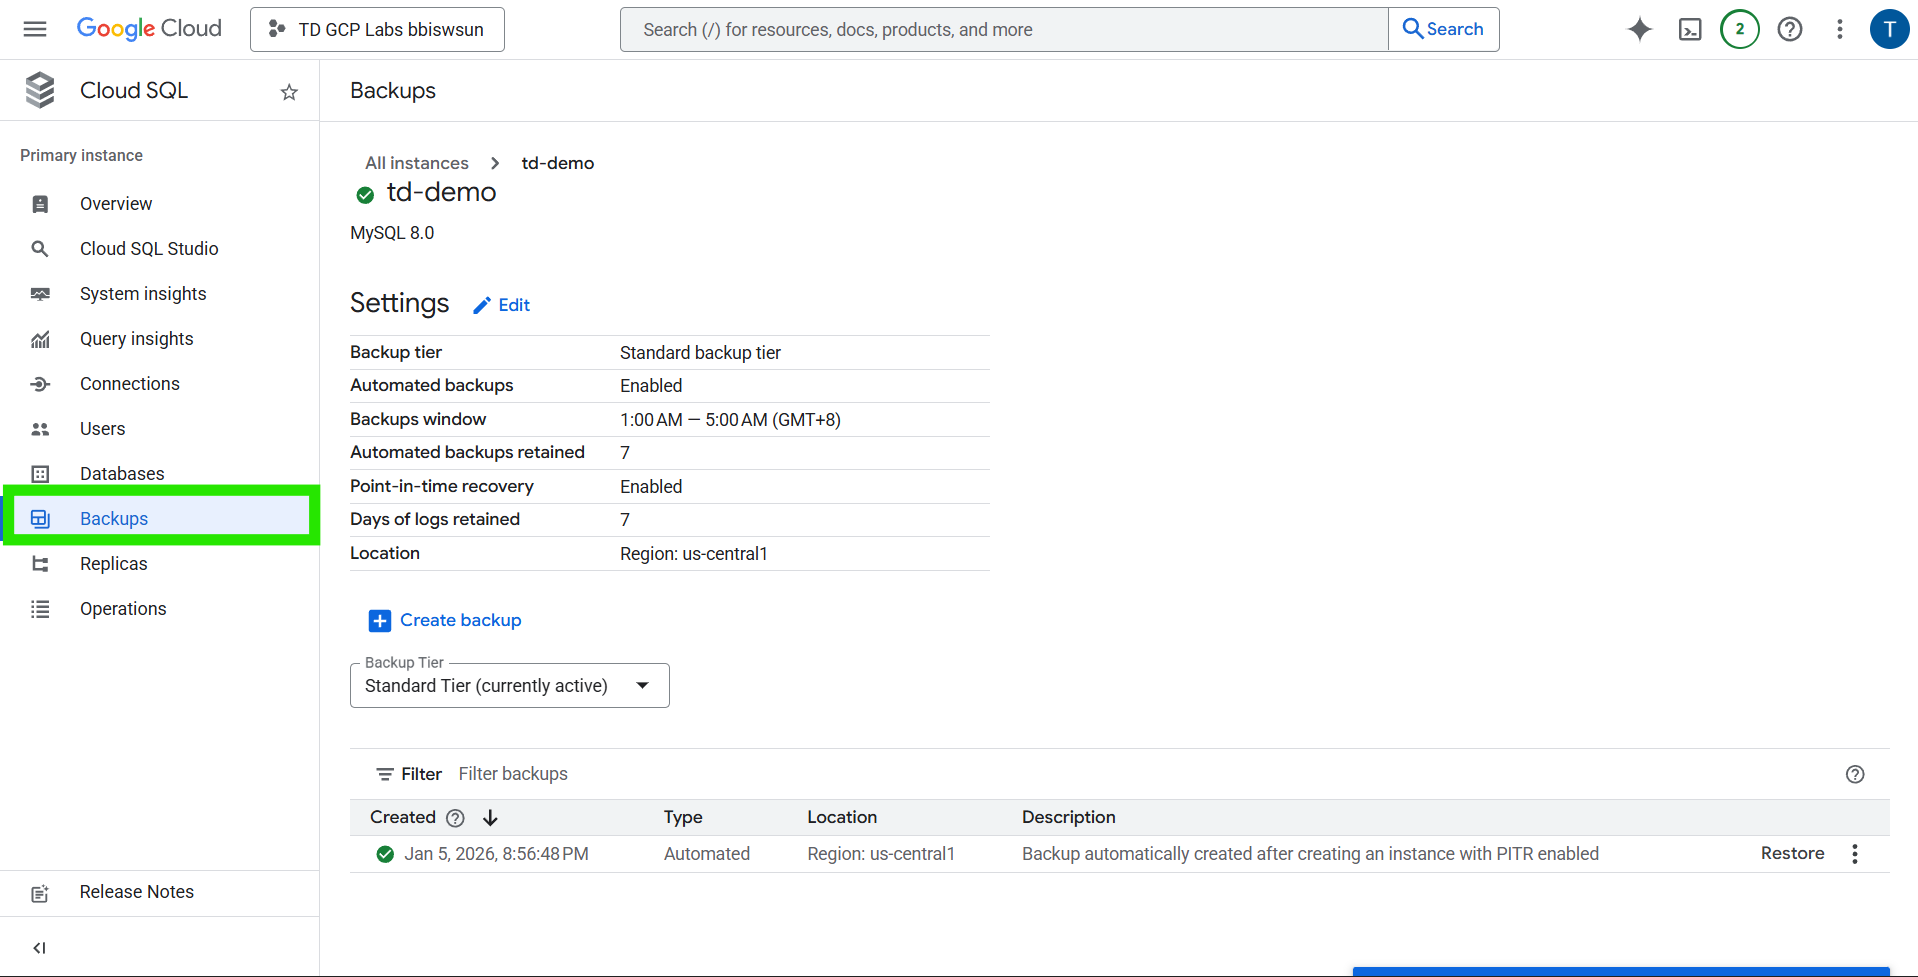1918x977 pixels.
Task: Open the main navigation hamburger menu
Action: click(35, 29)
